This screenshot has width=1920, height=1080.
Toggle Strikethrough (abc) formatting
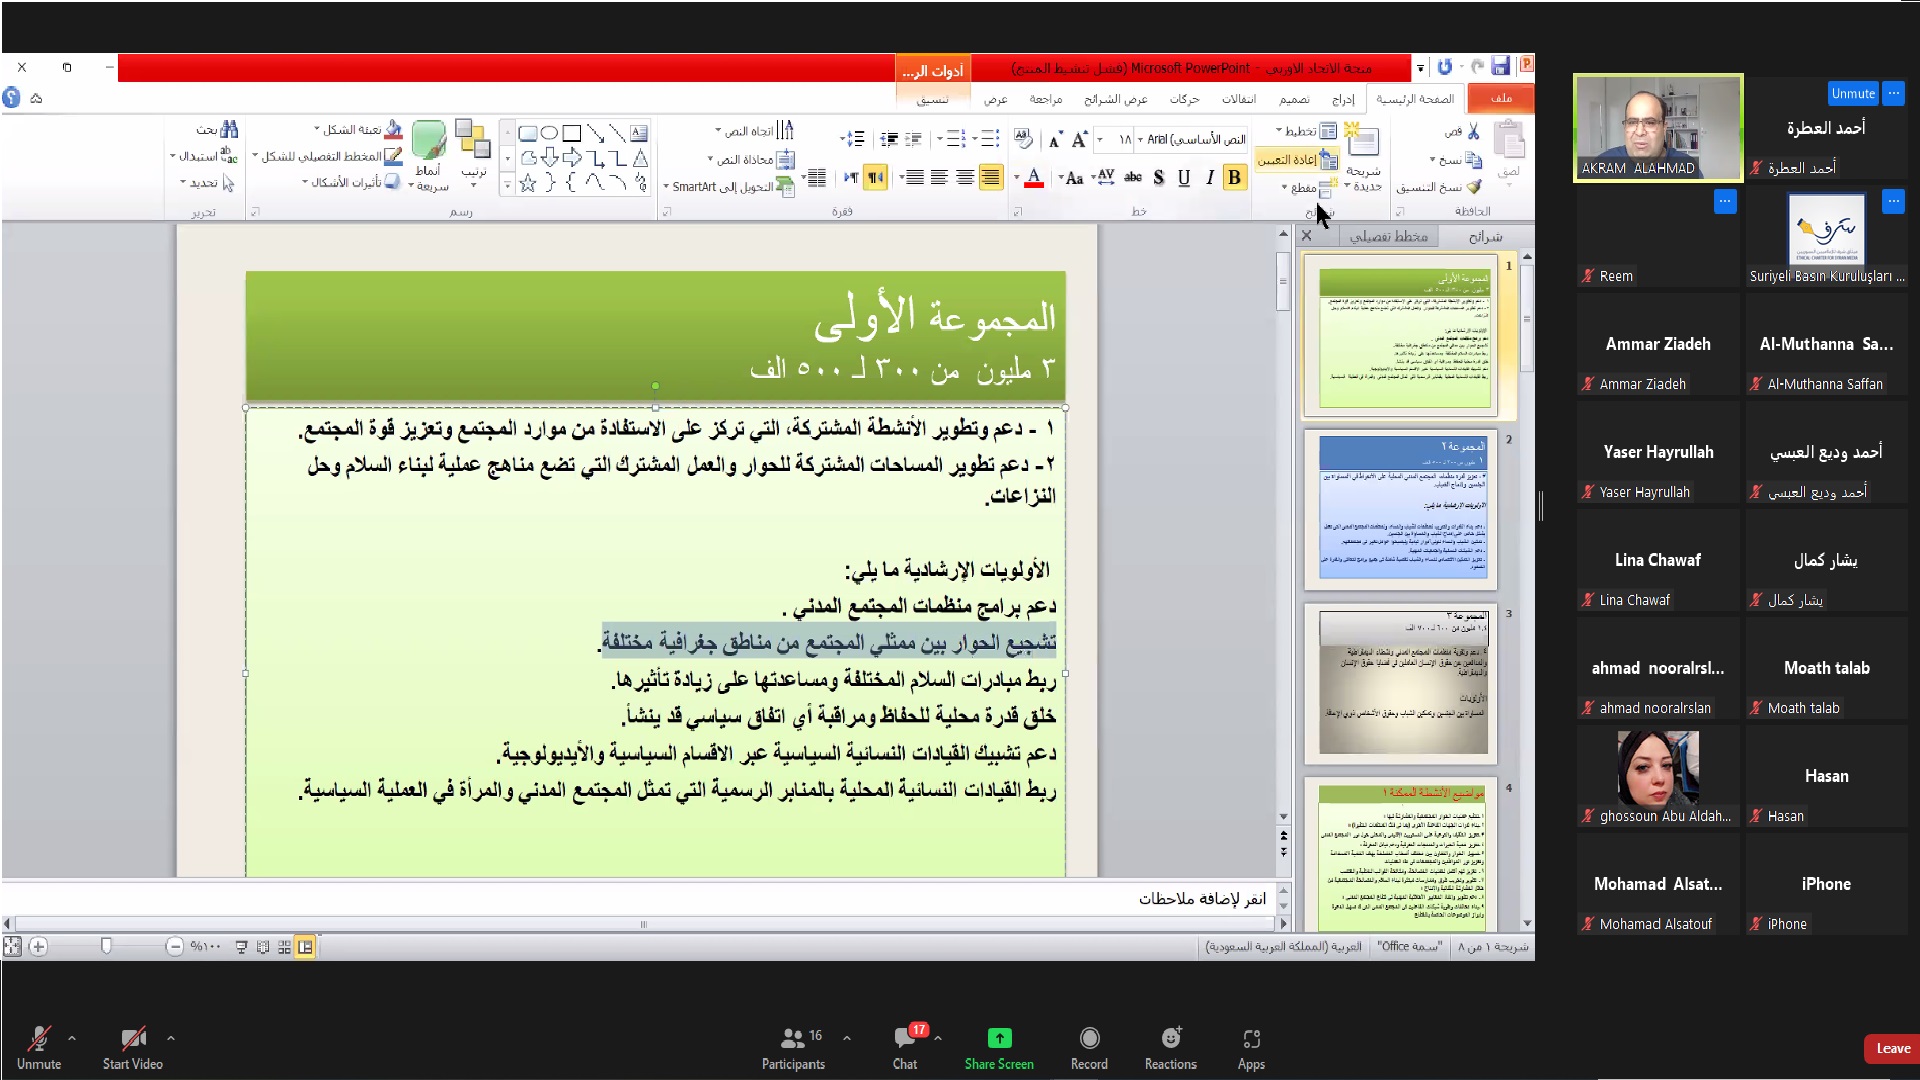(x=1133, y=178)
